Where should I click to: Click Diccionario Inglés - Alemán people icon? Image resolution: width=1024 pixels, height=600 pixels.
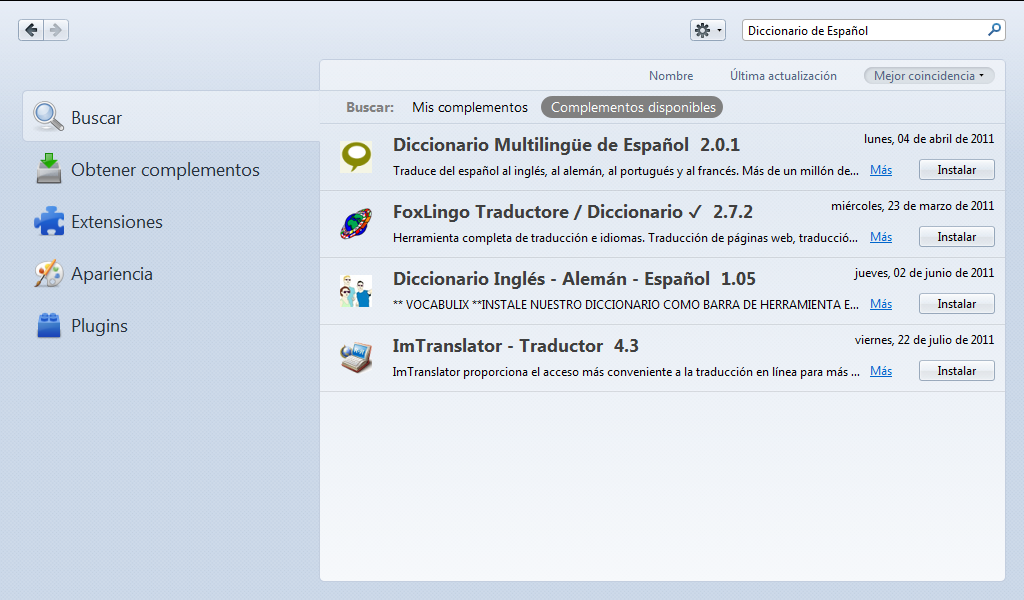(x=356, y=291)
